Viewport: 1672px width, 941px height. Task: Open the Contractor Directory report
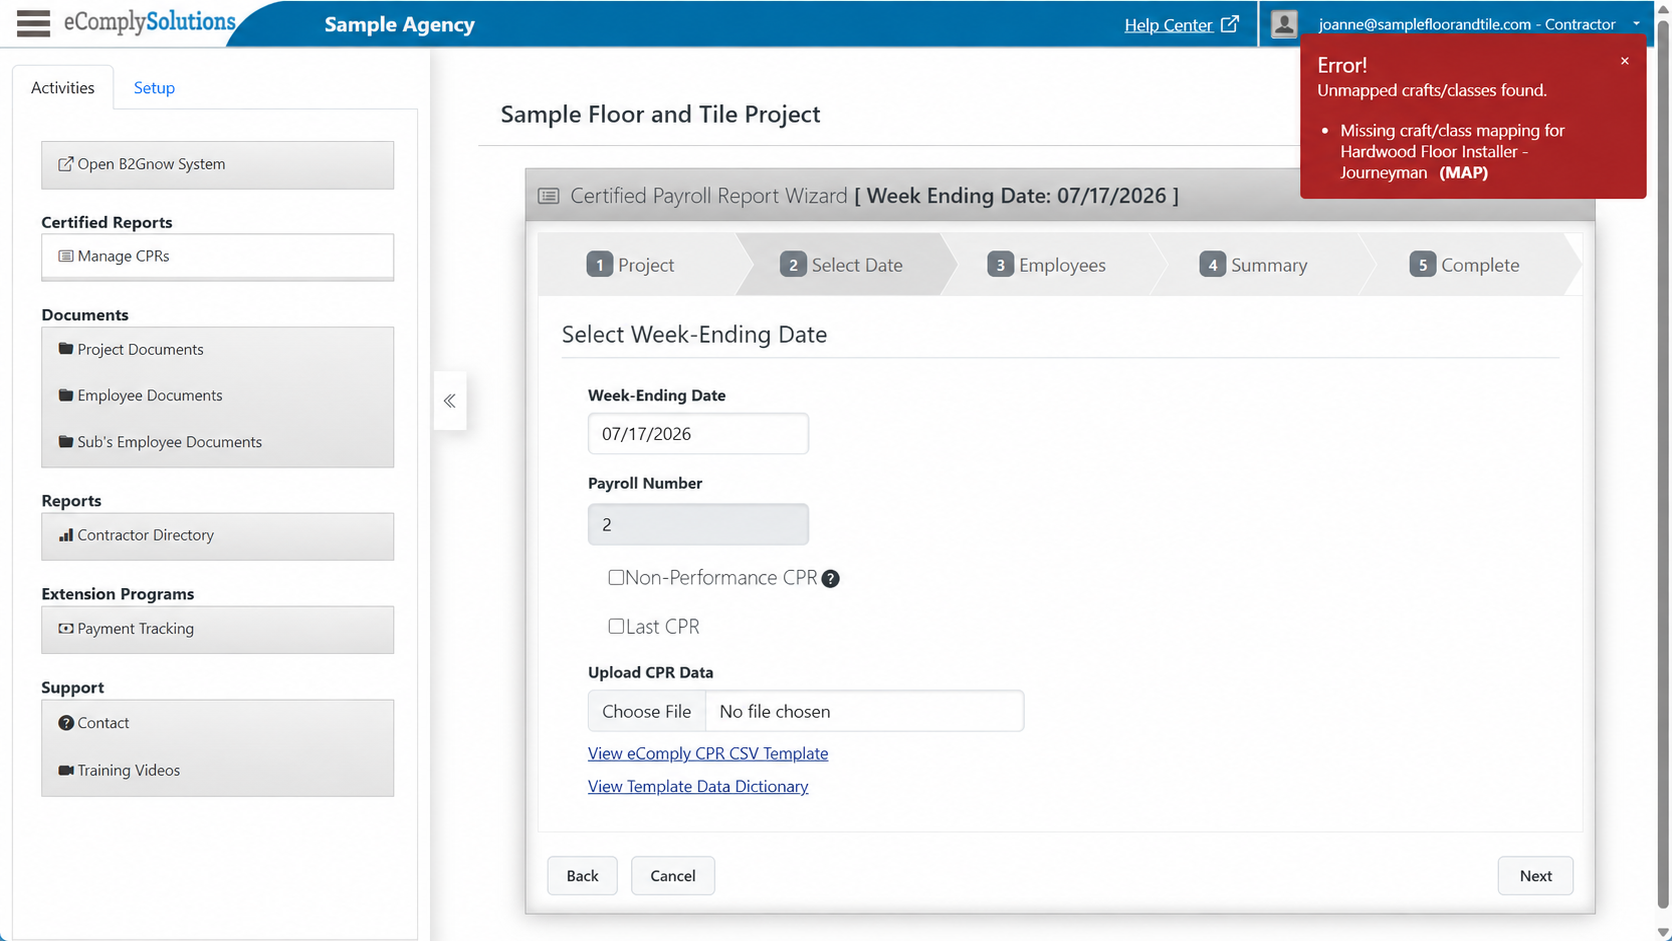click(x=217, y=535)
